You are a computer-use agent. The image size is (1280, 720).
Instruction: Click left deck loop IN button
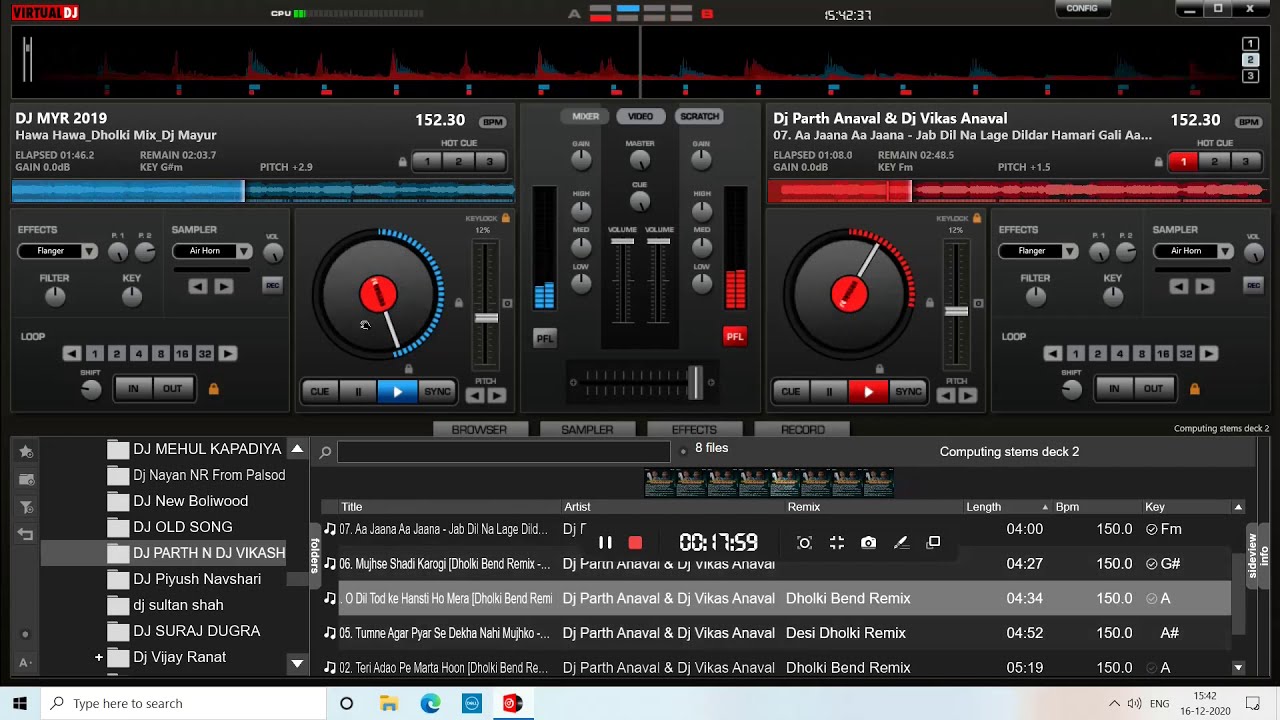click(133, 389)
